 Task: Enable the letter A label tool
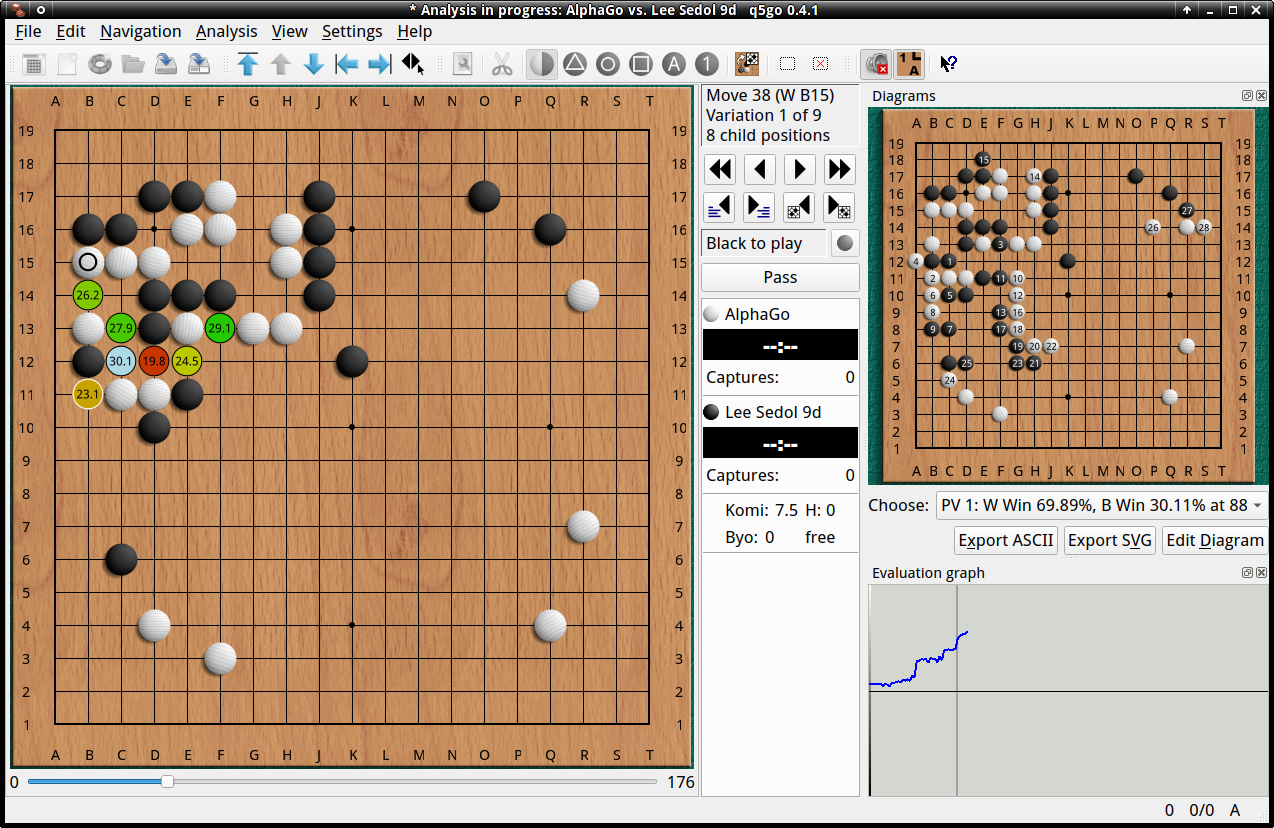click(674, 64)
